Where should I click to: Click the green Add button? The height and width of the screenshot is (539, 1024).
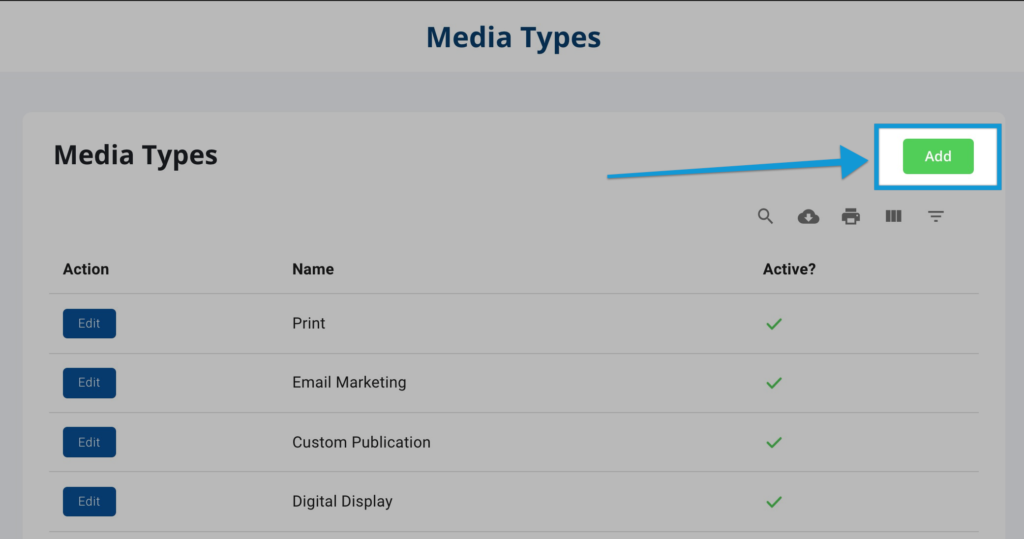click(938, 156)
